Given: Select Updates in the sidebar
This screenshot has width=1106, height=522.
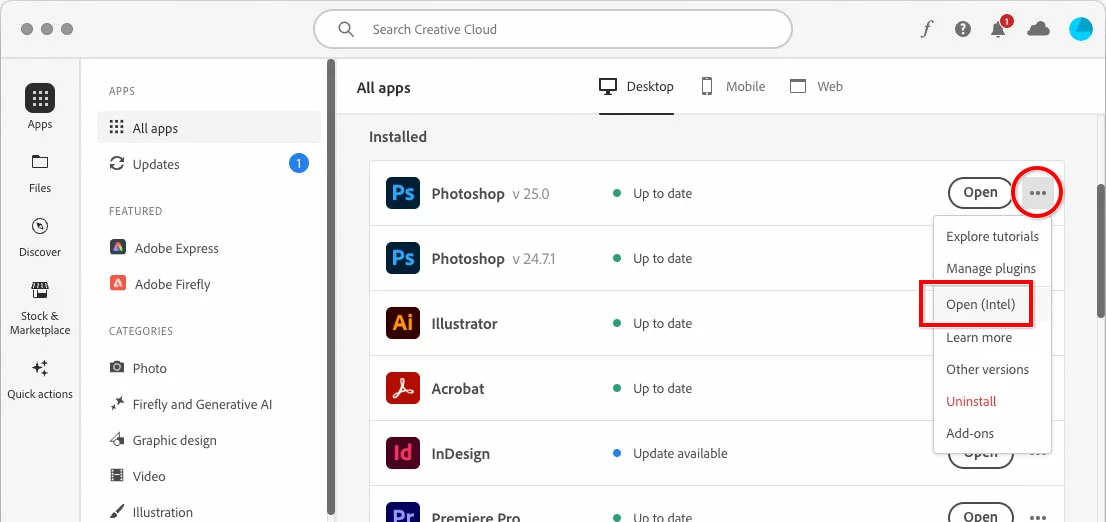Looking at the screenshot, I should 209,164.
